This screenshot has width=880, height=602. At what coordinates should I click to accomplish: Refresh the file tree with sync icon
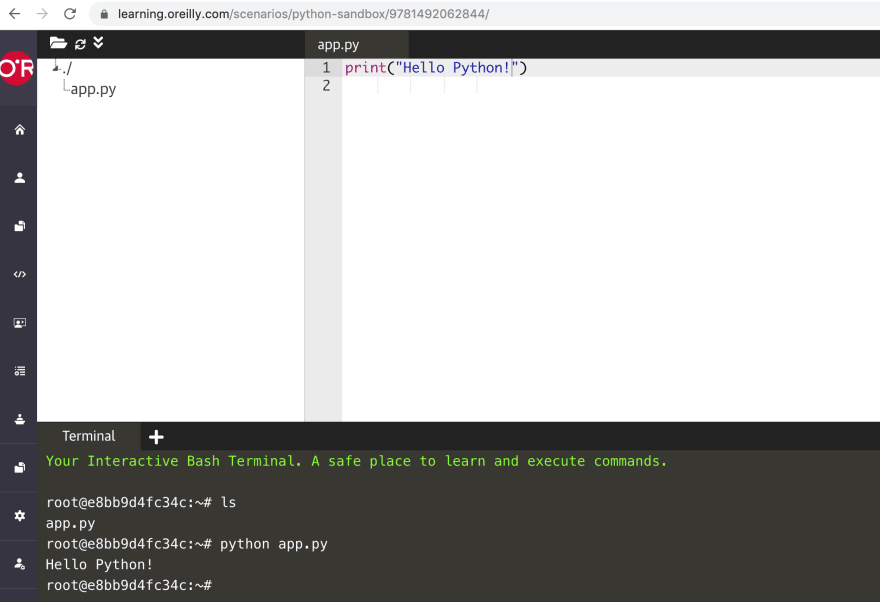point(80,44)
